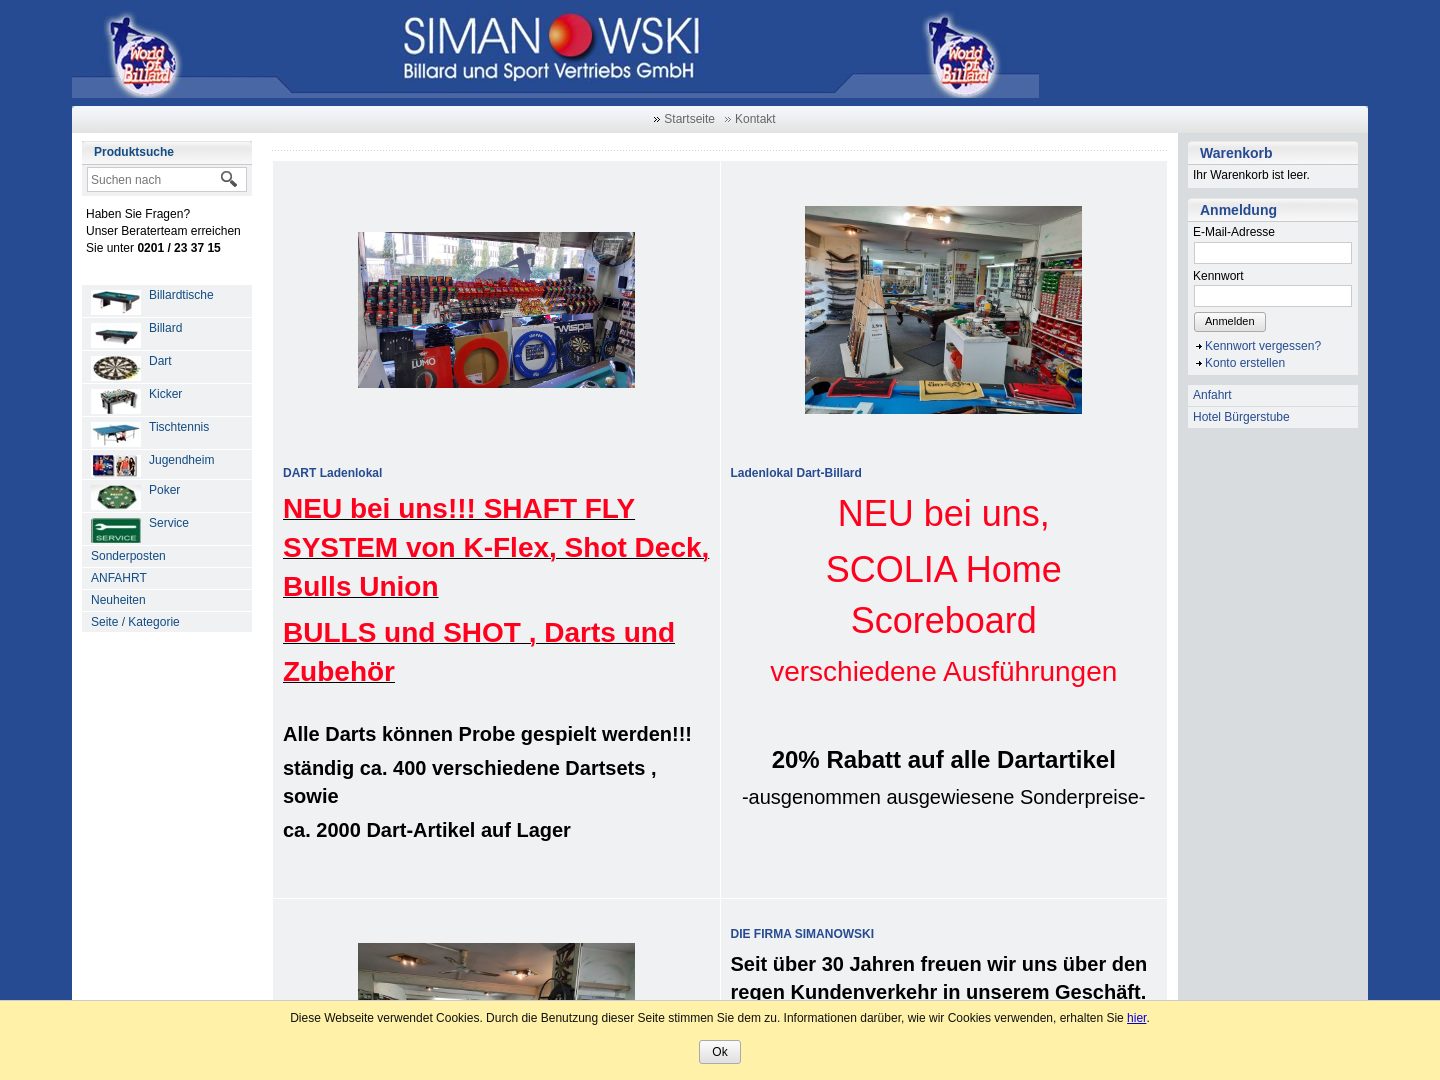Open BULLS und SHOT Darts link

click(479, 652)
